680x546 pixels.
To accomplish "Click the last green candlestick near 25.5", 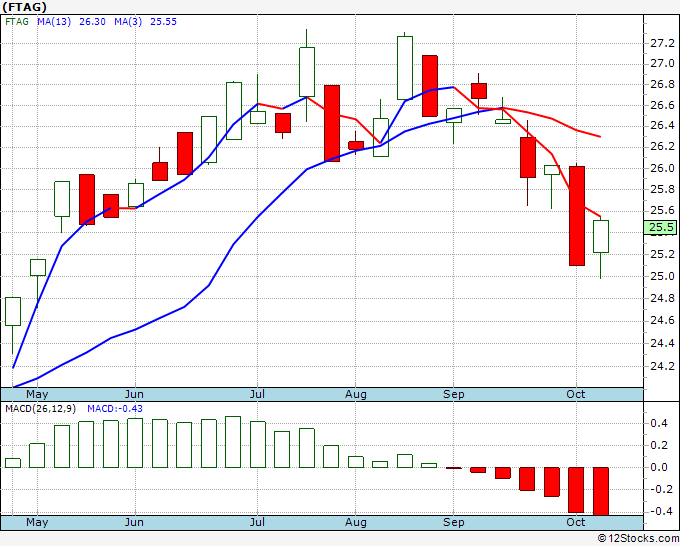I will [x=601, y=236].
